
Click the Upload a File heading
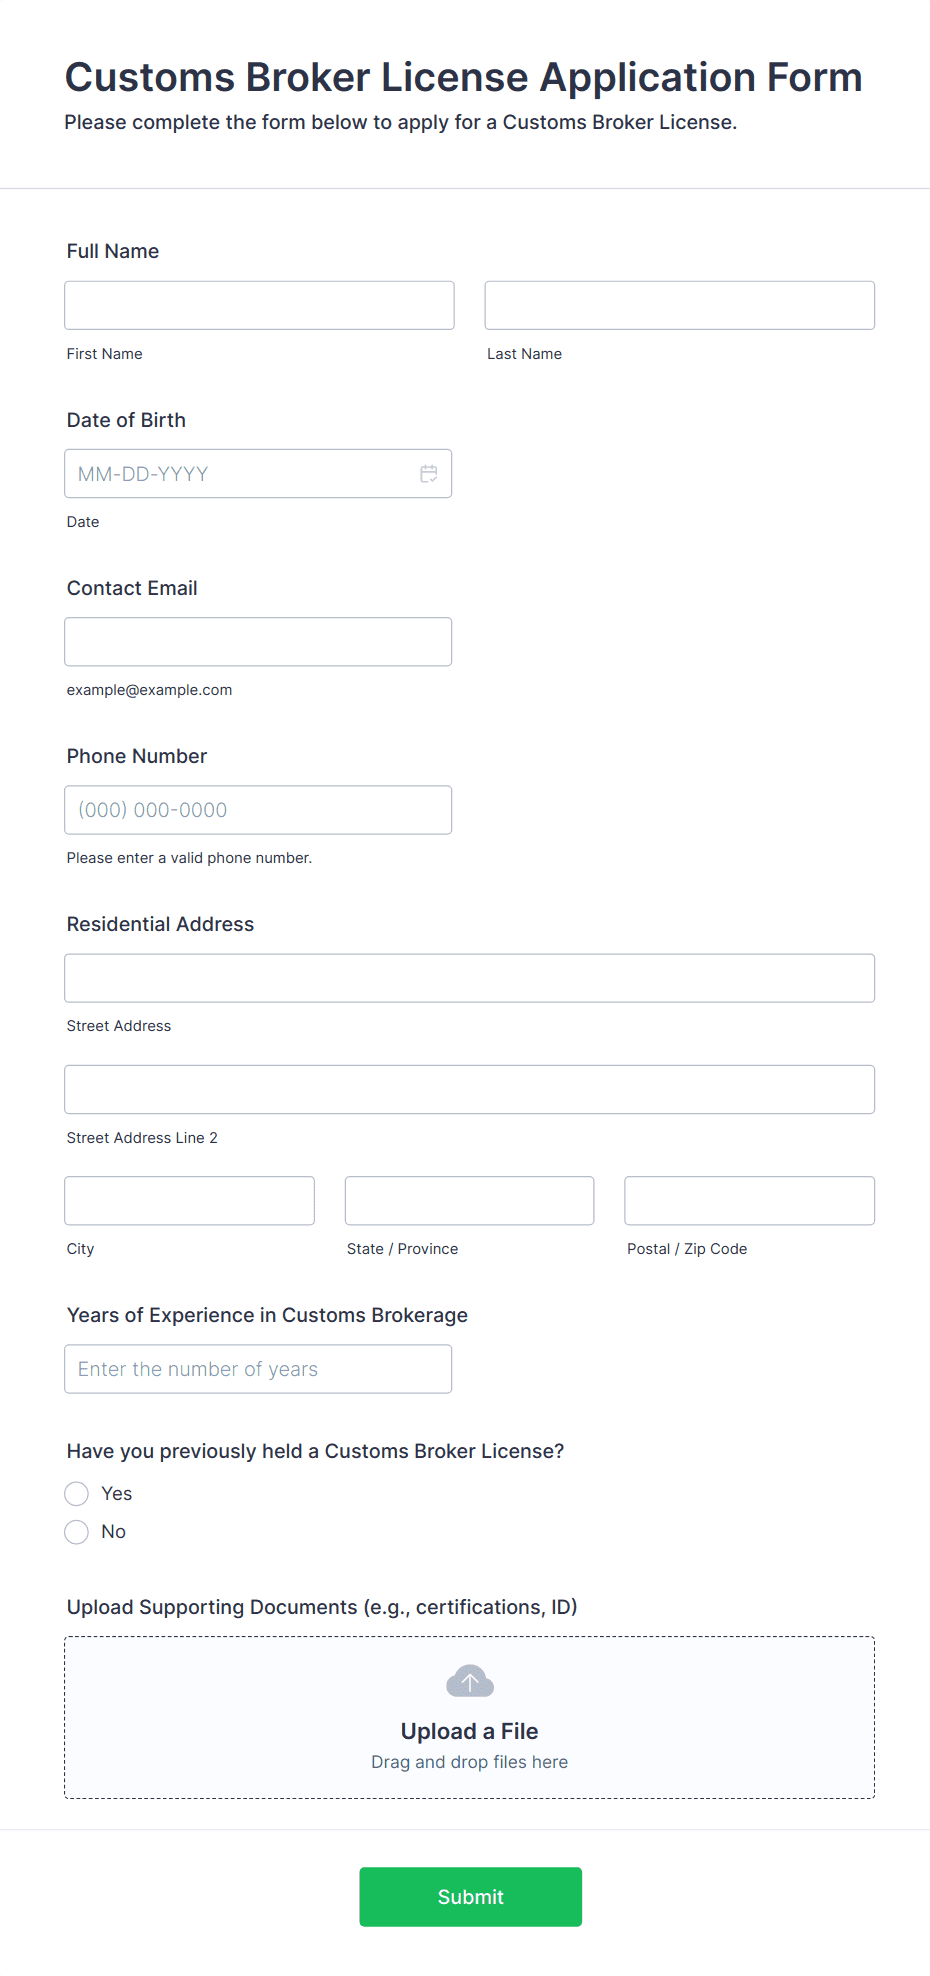point(469,1731)
